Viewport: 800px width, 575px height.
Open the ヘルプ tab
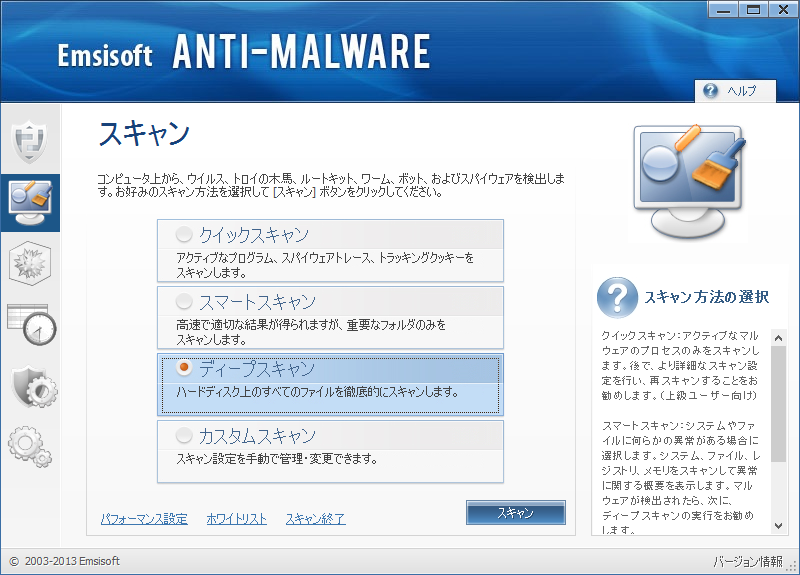click(735, 91)
